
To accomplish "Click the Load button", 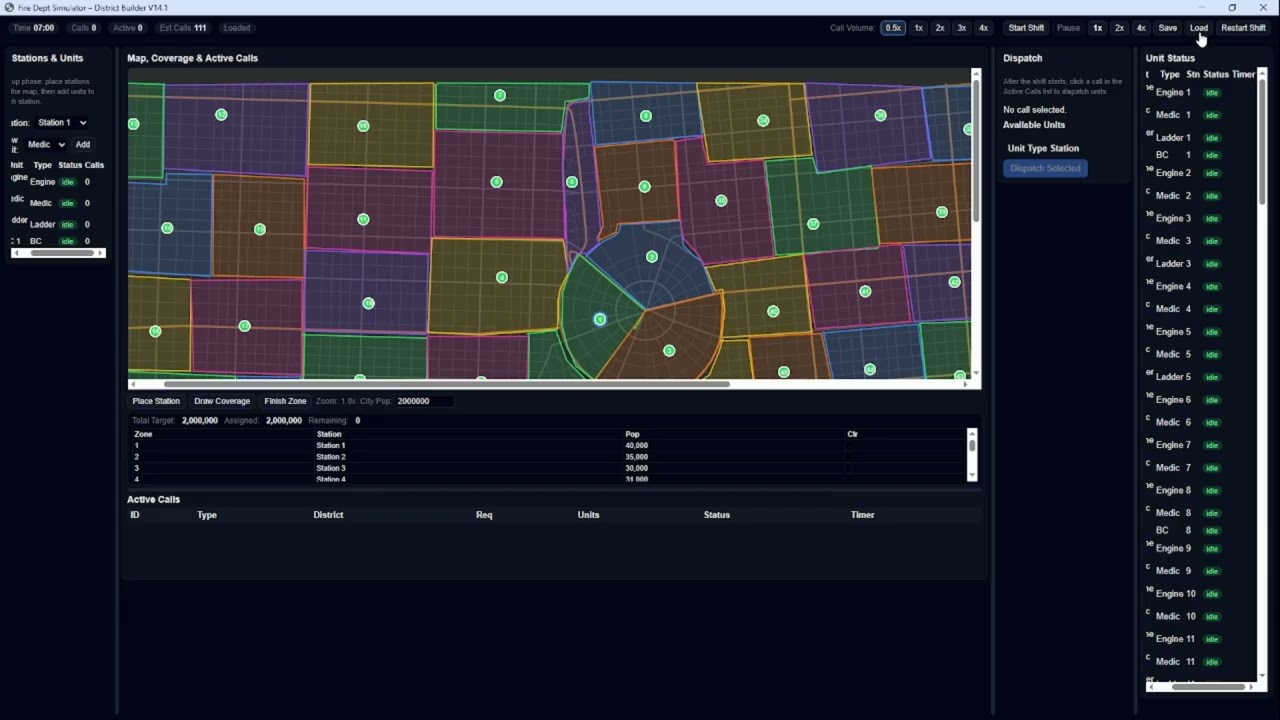I will pos(1199,28).
